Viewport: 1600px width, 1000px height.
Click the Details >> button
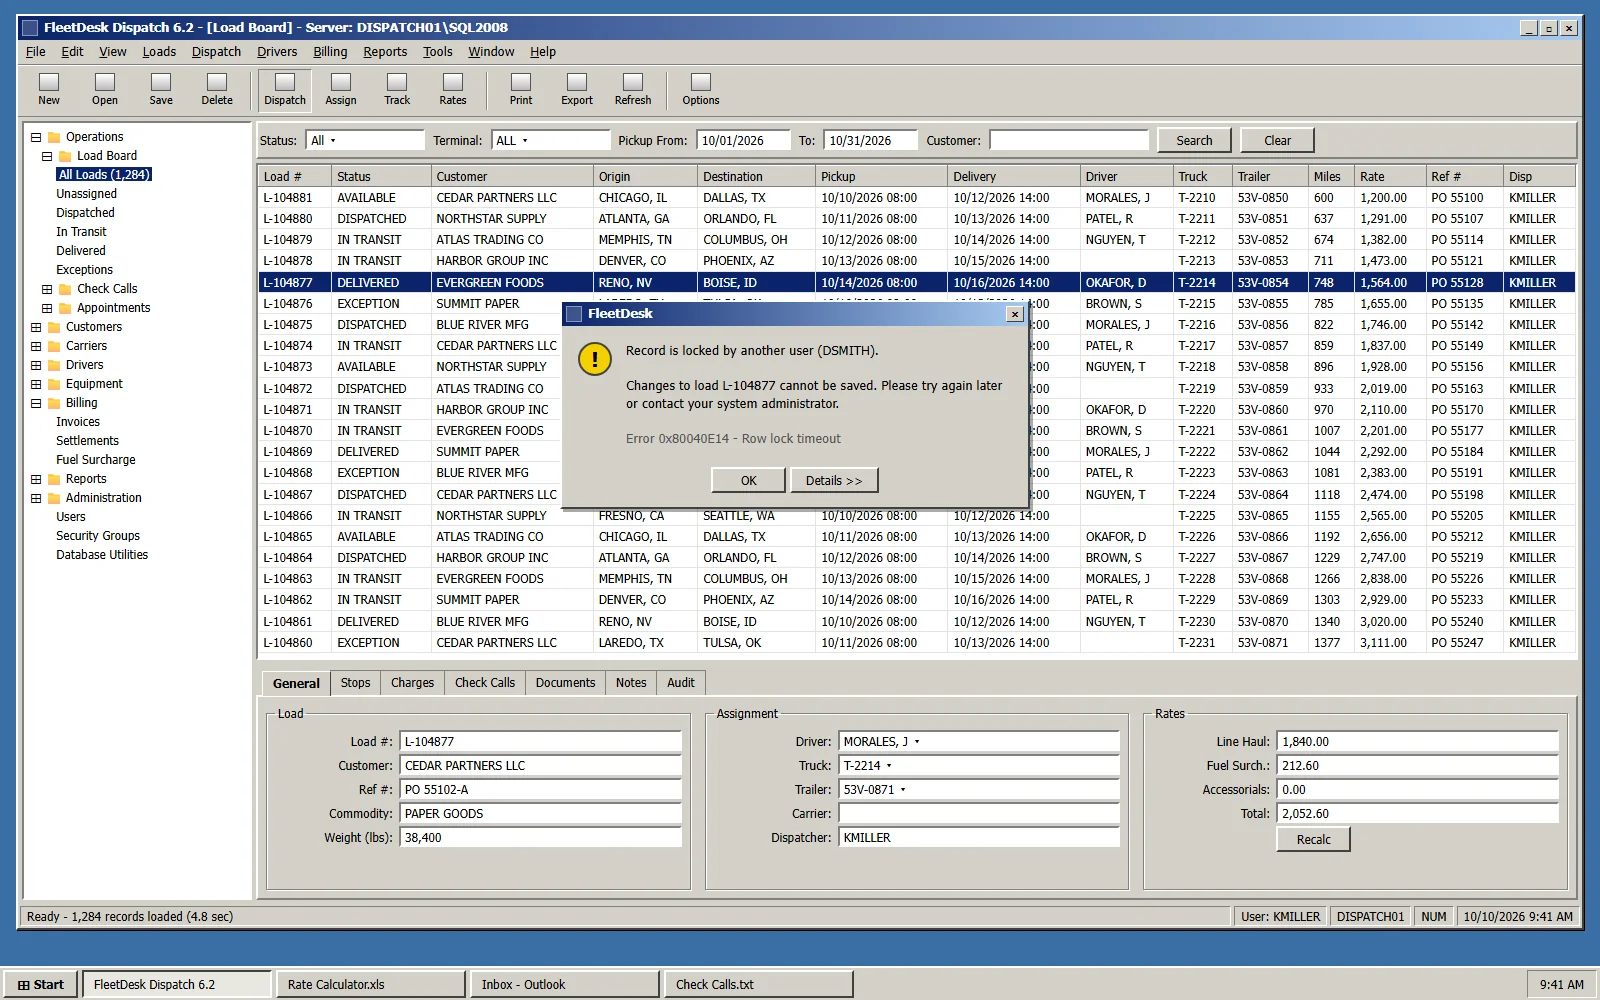(834, 481)
